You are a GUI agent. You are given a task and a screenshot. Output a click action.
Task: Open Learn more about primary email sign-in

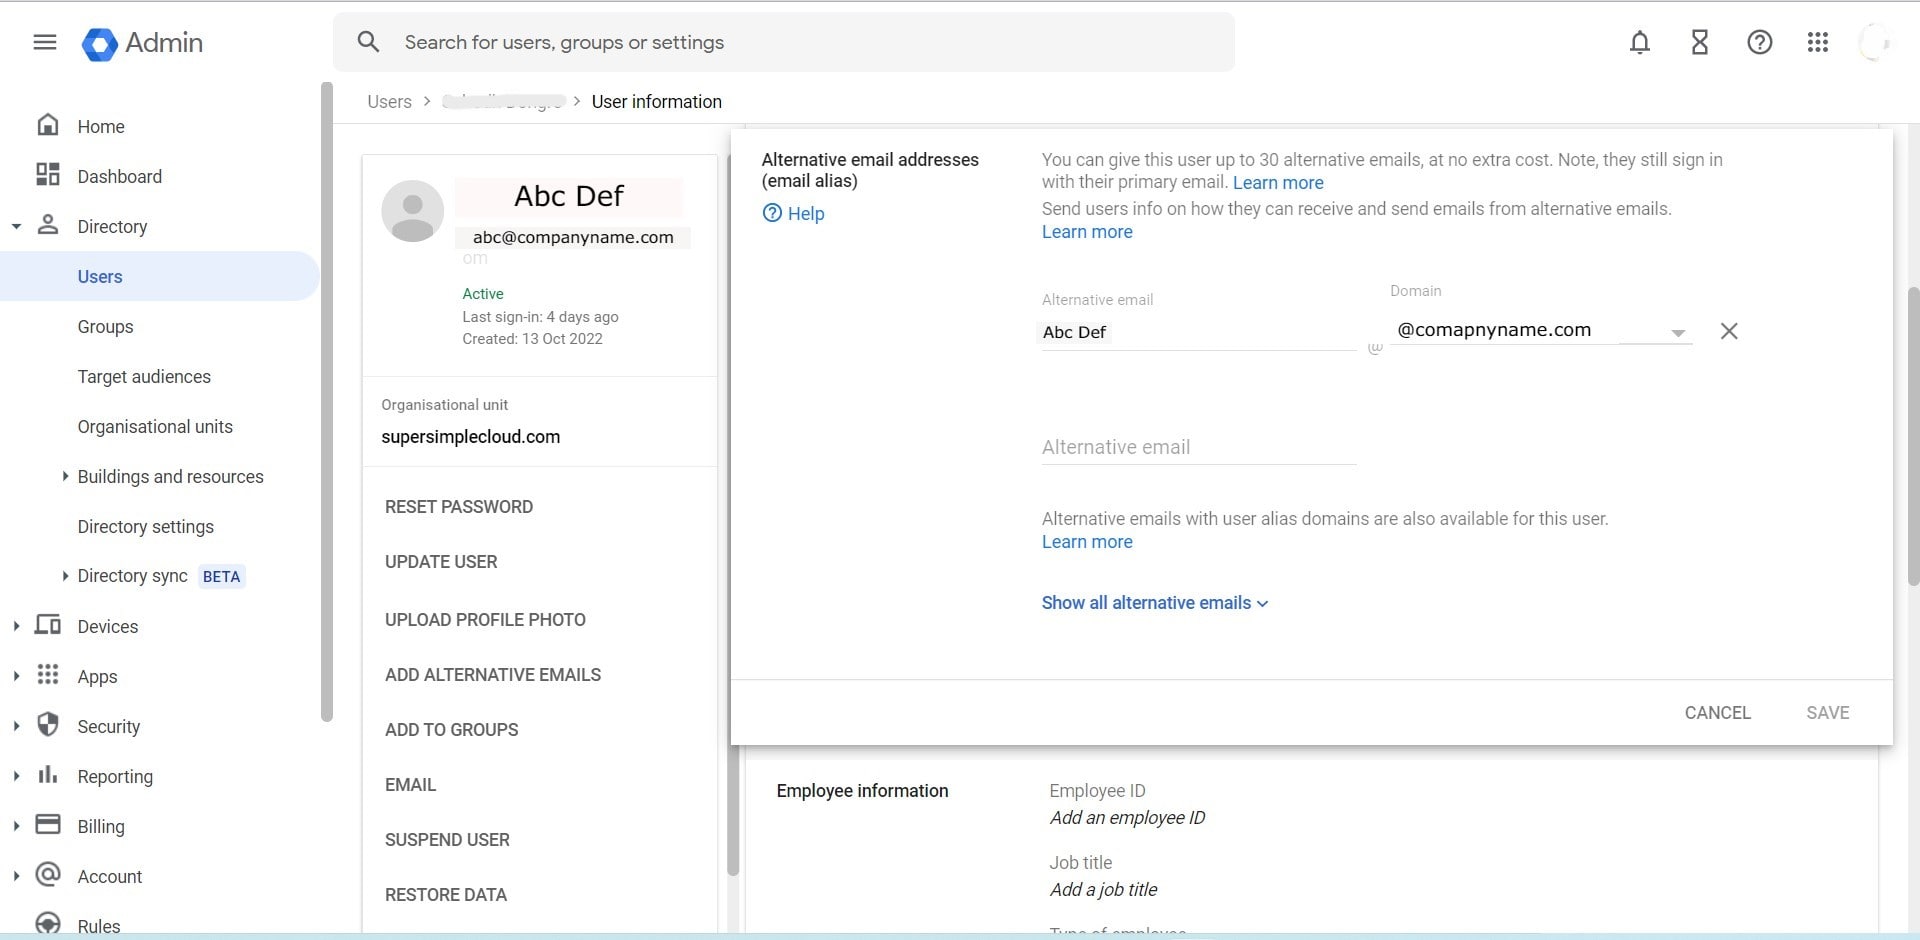click(1278, 183)
